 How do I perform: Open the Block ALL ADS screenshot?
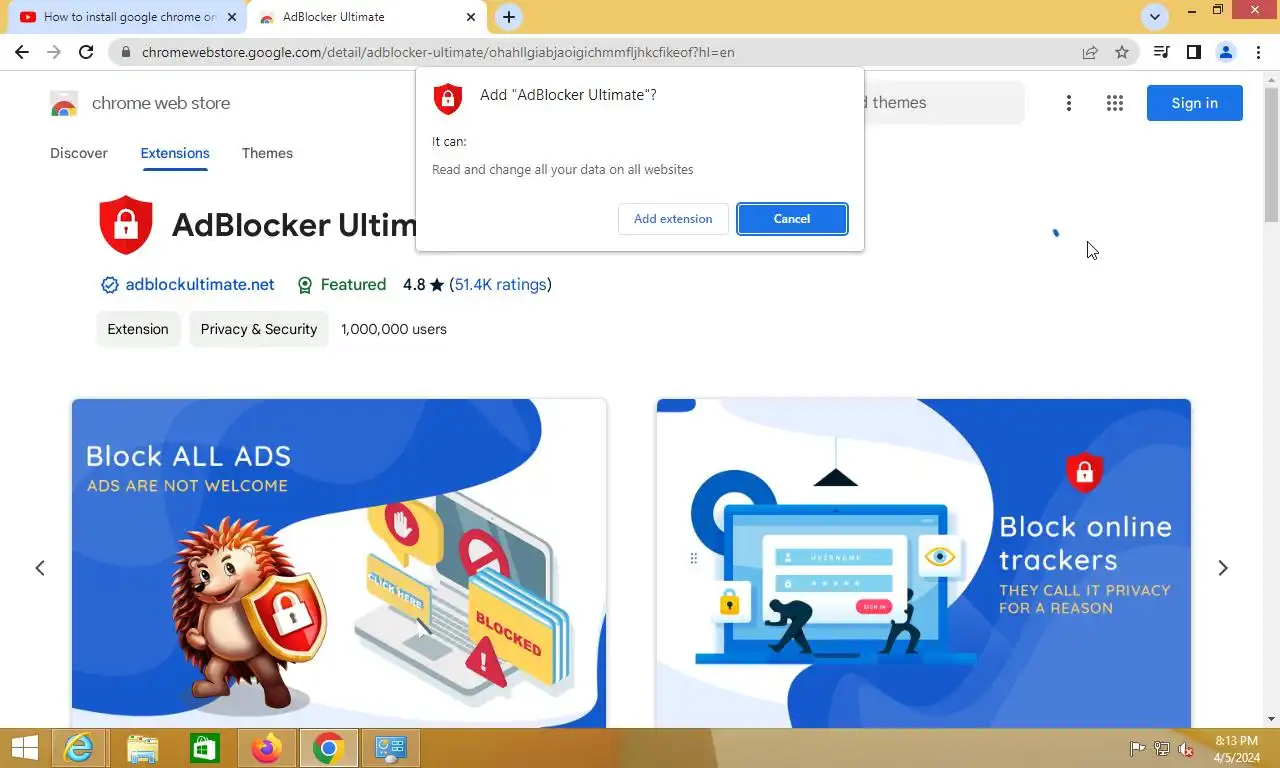pyautogui.click(x=339, y=563)
